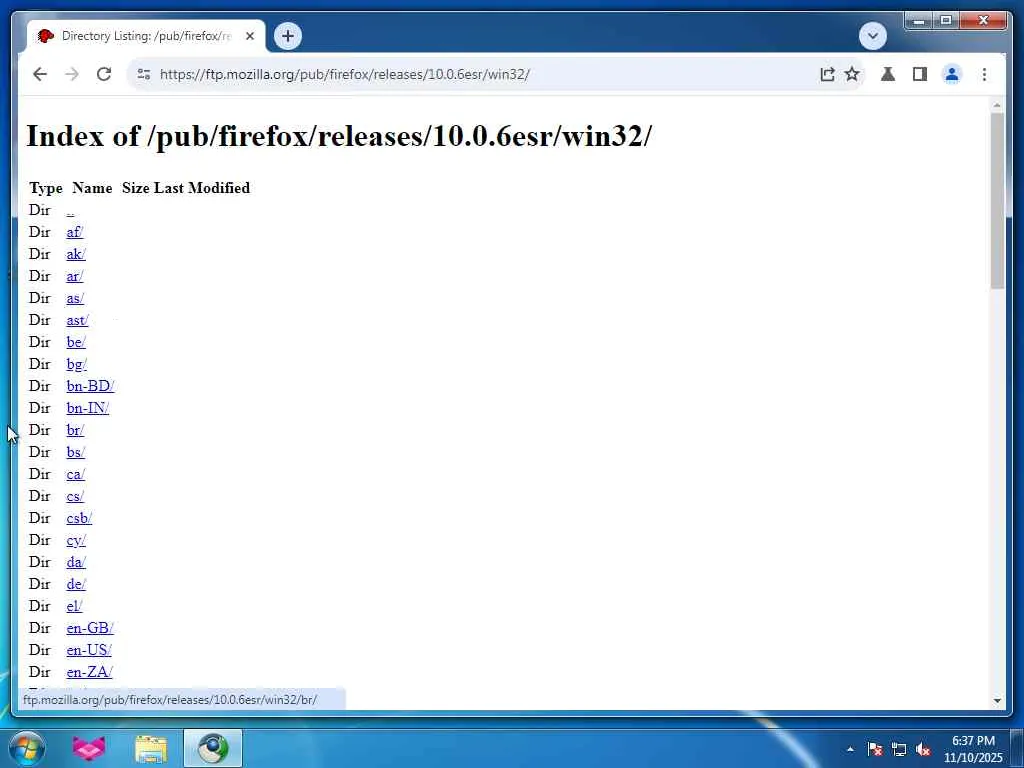Viewport: 1024px width, 768px height.
Task: Open the parent directory '..' link
Action: [x=70, y=210]
